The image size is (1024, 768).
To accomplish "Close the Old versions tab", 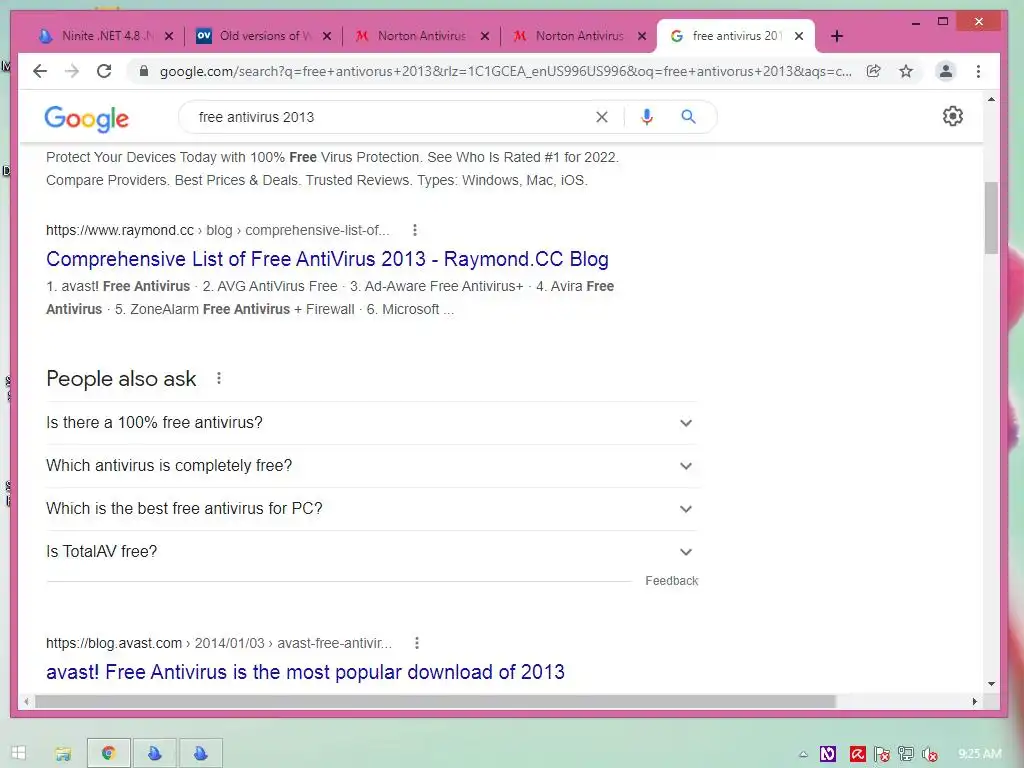I will [327, 36].
